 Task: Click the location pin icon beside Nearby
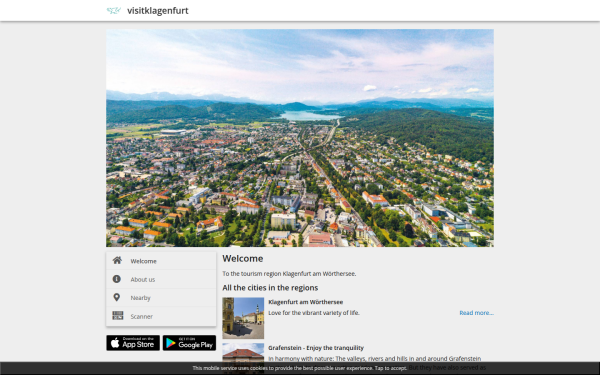[x=117, y=297]
